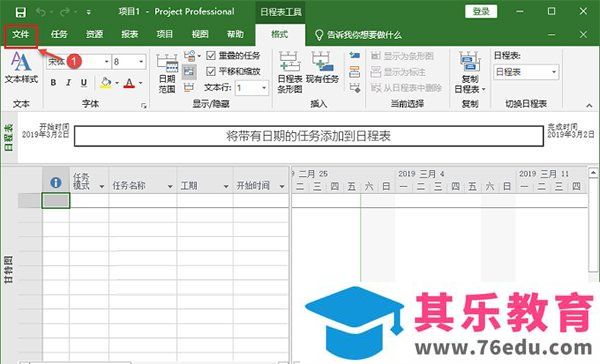This screenshot has height=364, width=600.
Task: Open font dialog launcher in 字体 group
Action: 143,106
